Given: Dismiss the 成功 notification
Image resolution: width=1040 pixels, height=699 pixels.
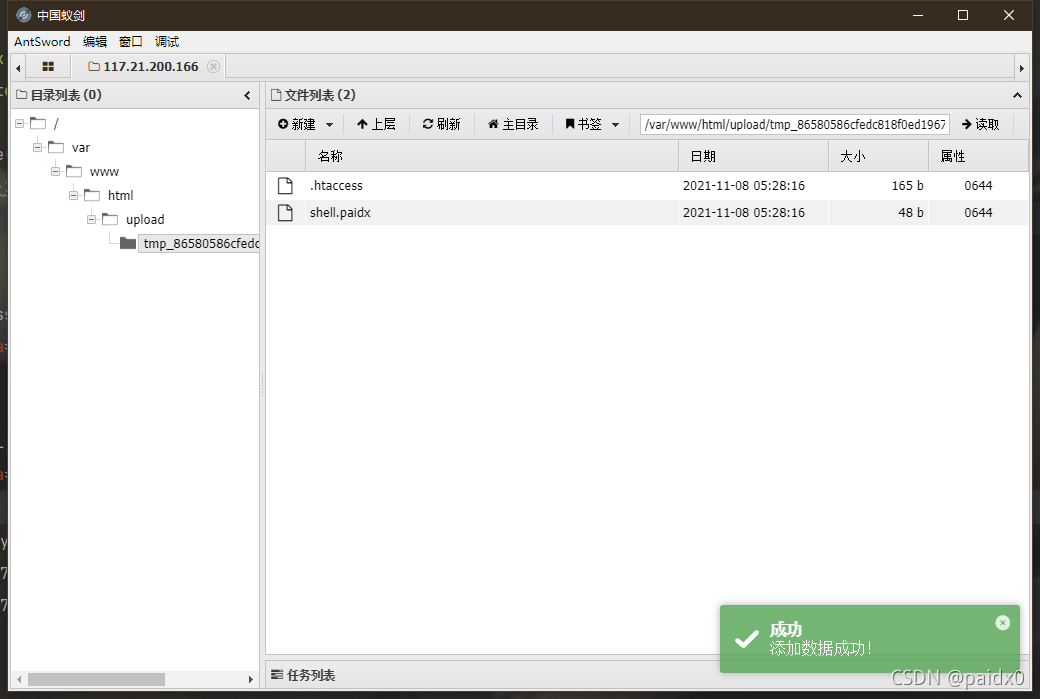Looking at the screenshot, I should pyautogui.click(x=1003, y=622).
